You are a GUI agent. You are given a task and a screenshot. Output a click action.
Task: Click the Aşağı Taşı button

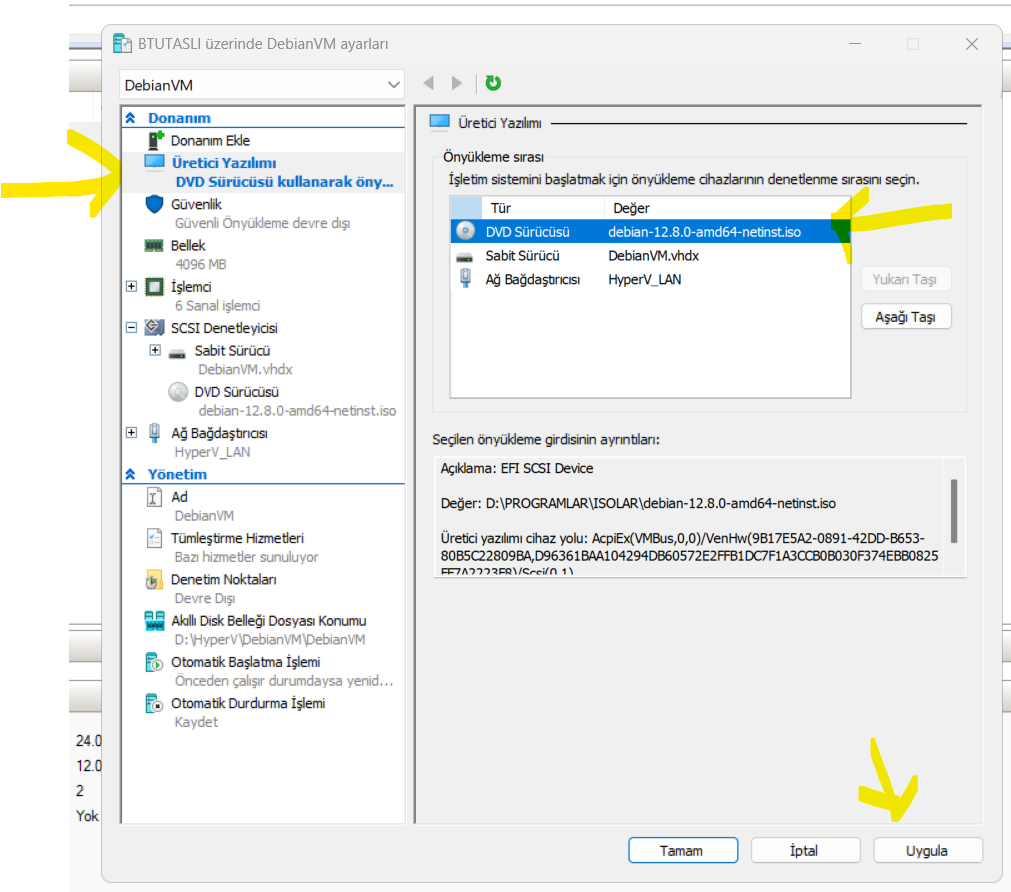click(x=905, y=317)
